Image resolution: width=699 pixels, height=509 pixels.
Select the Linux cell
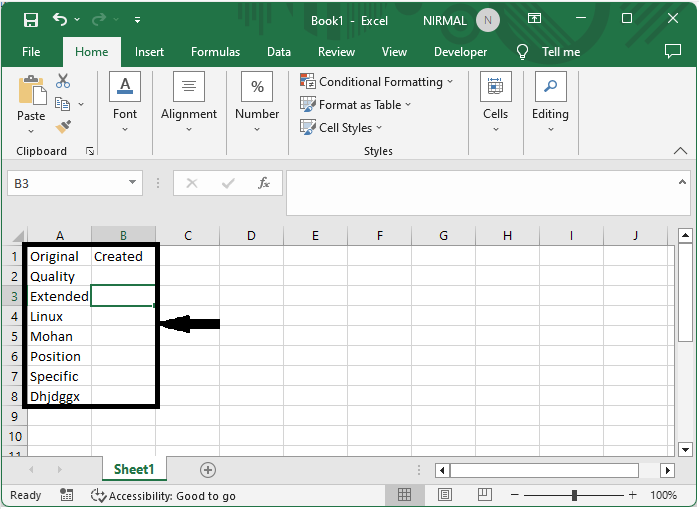click(60, 316)
